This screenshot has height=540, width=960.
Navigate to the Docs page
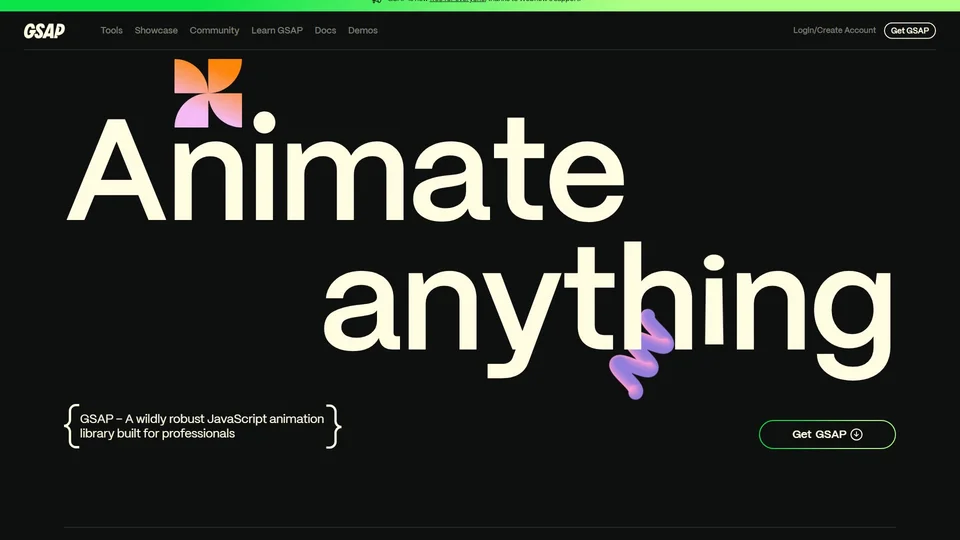325,30
